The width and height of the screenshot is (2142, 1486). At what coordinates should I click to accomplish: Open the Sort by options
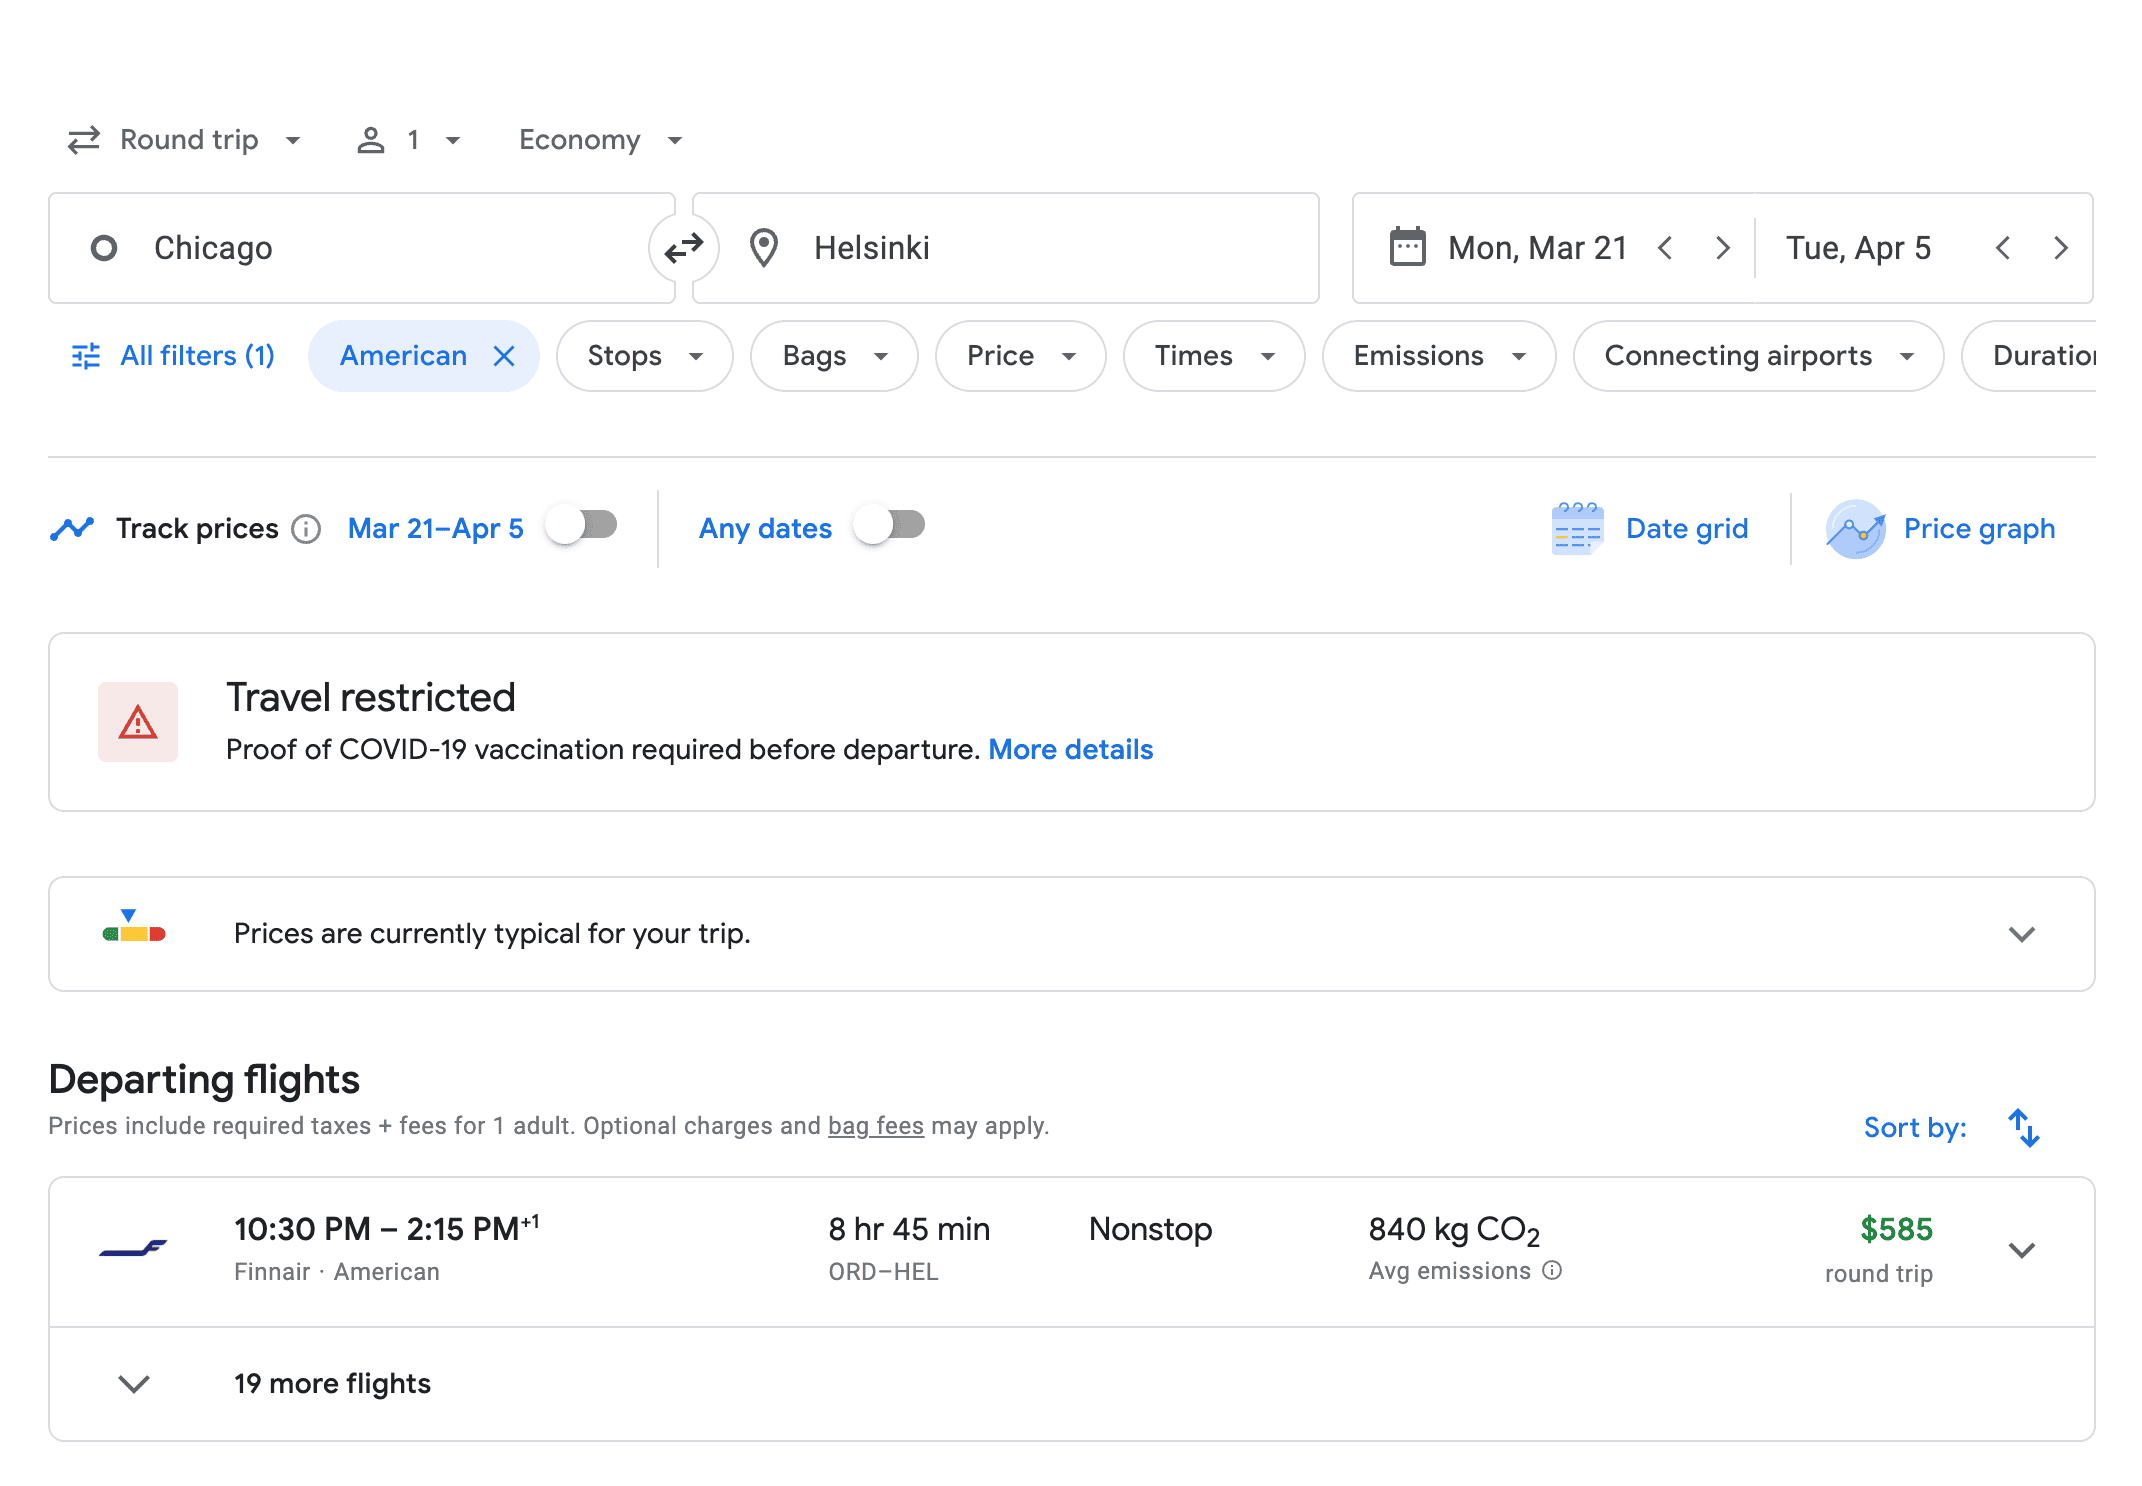[1915, 1128]
